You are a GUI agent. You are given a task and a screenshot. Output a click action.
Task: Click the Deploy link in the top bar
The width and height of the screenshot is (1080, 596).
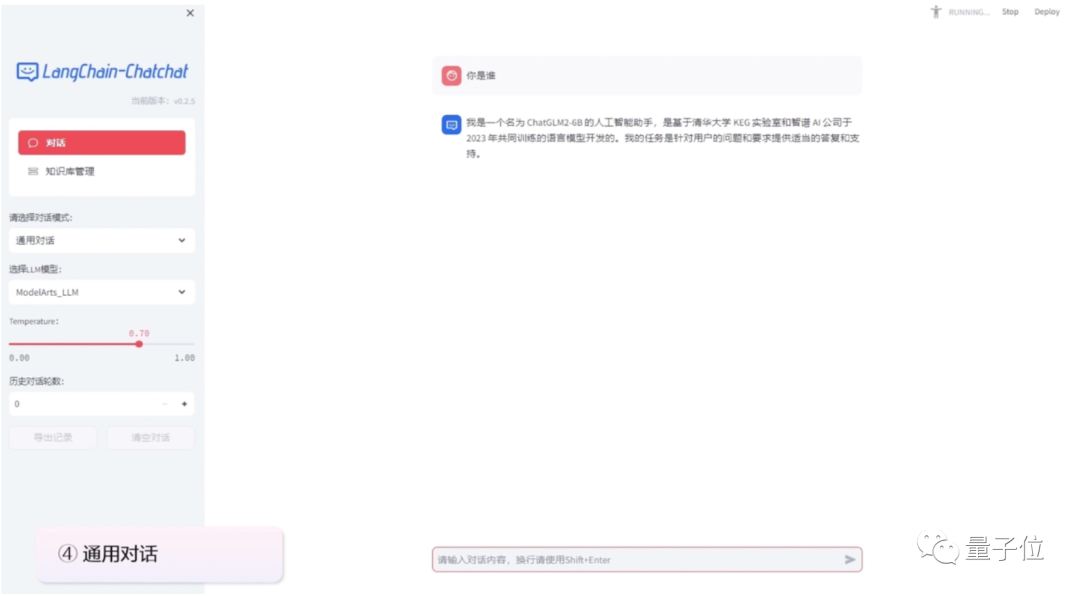1047,11
